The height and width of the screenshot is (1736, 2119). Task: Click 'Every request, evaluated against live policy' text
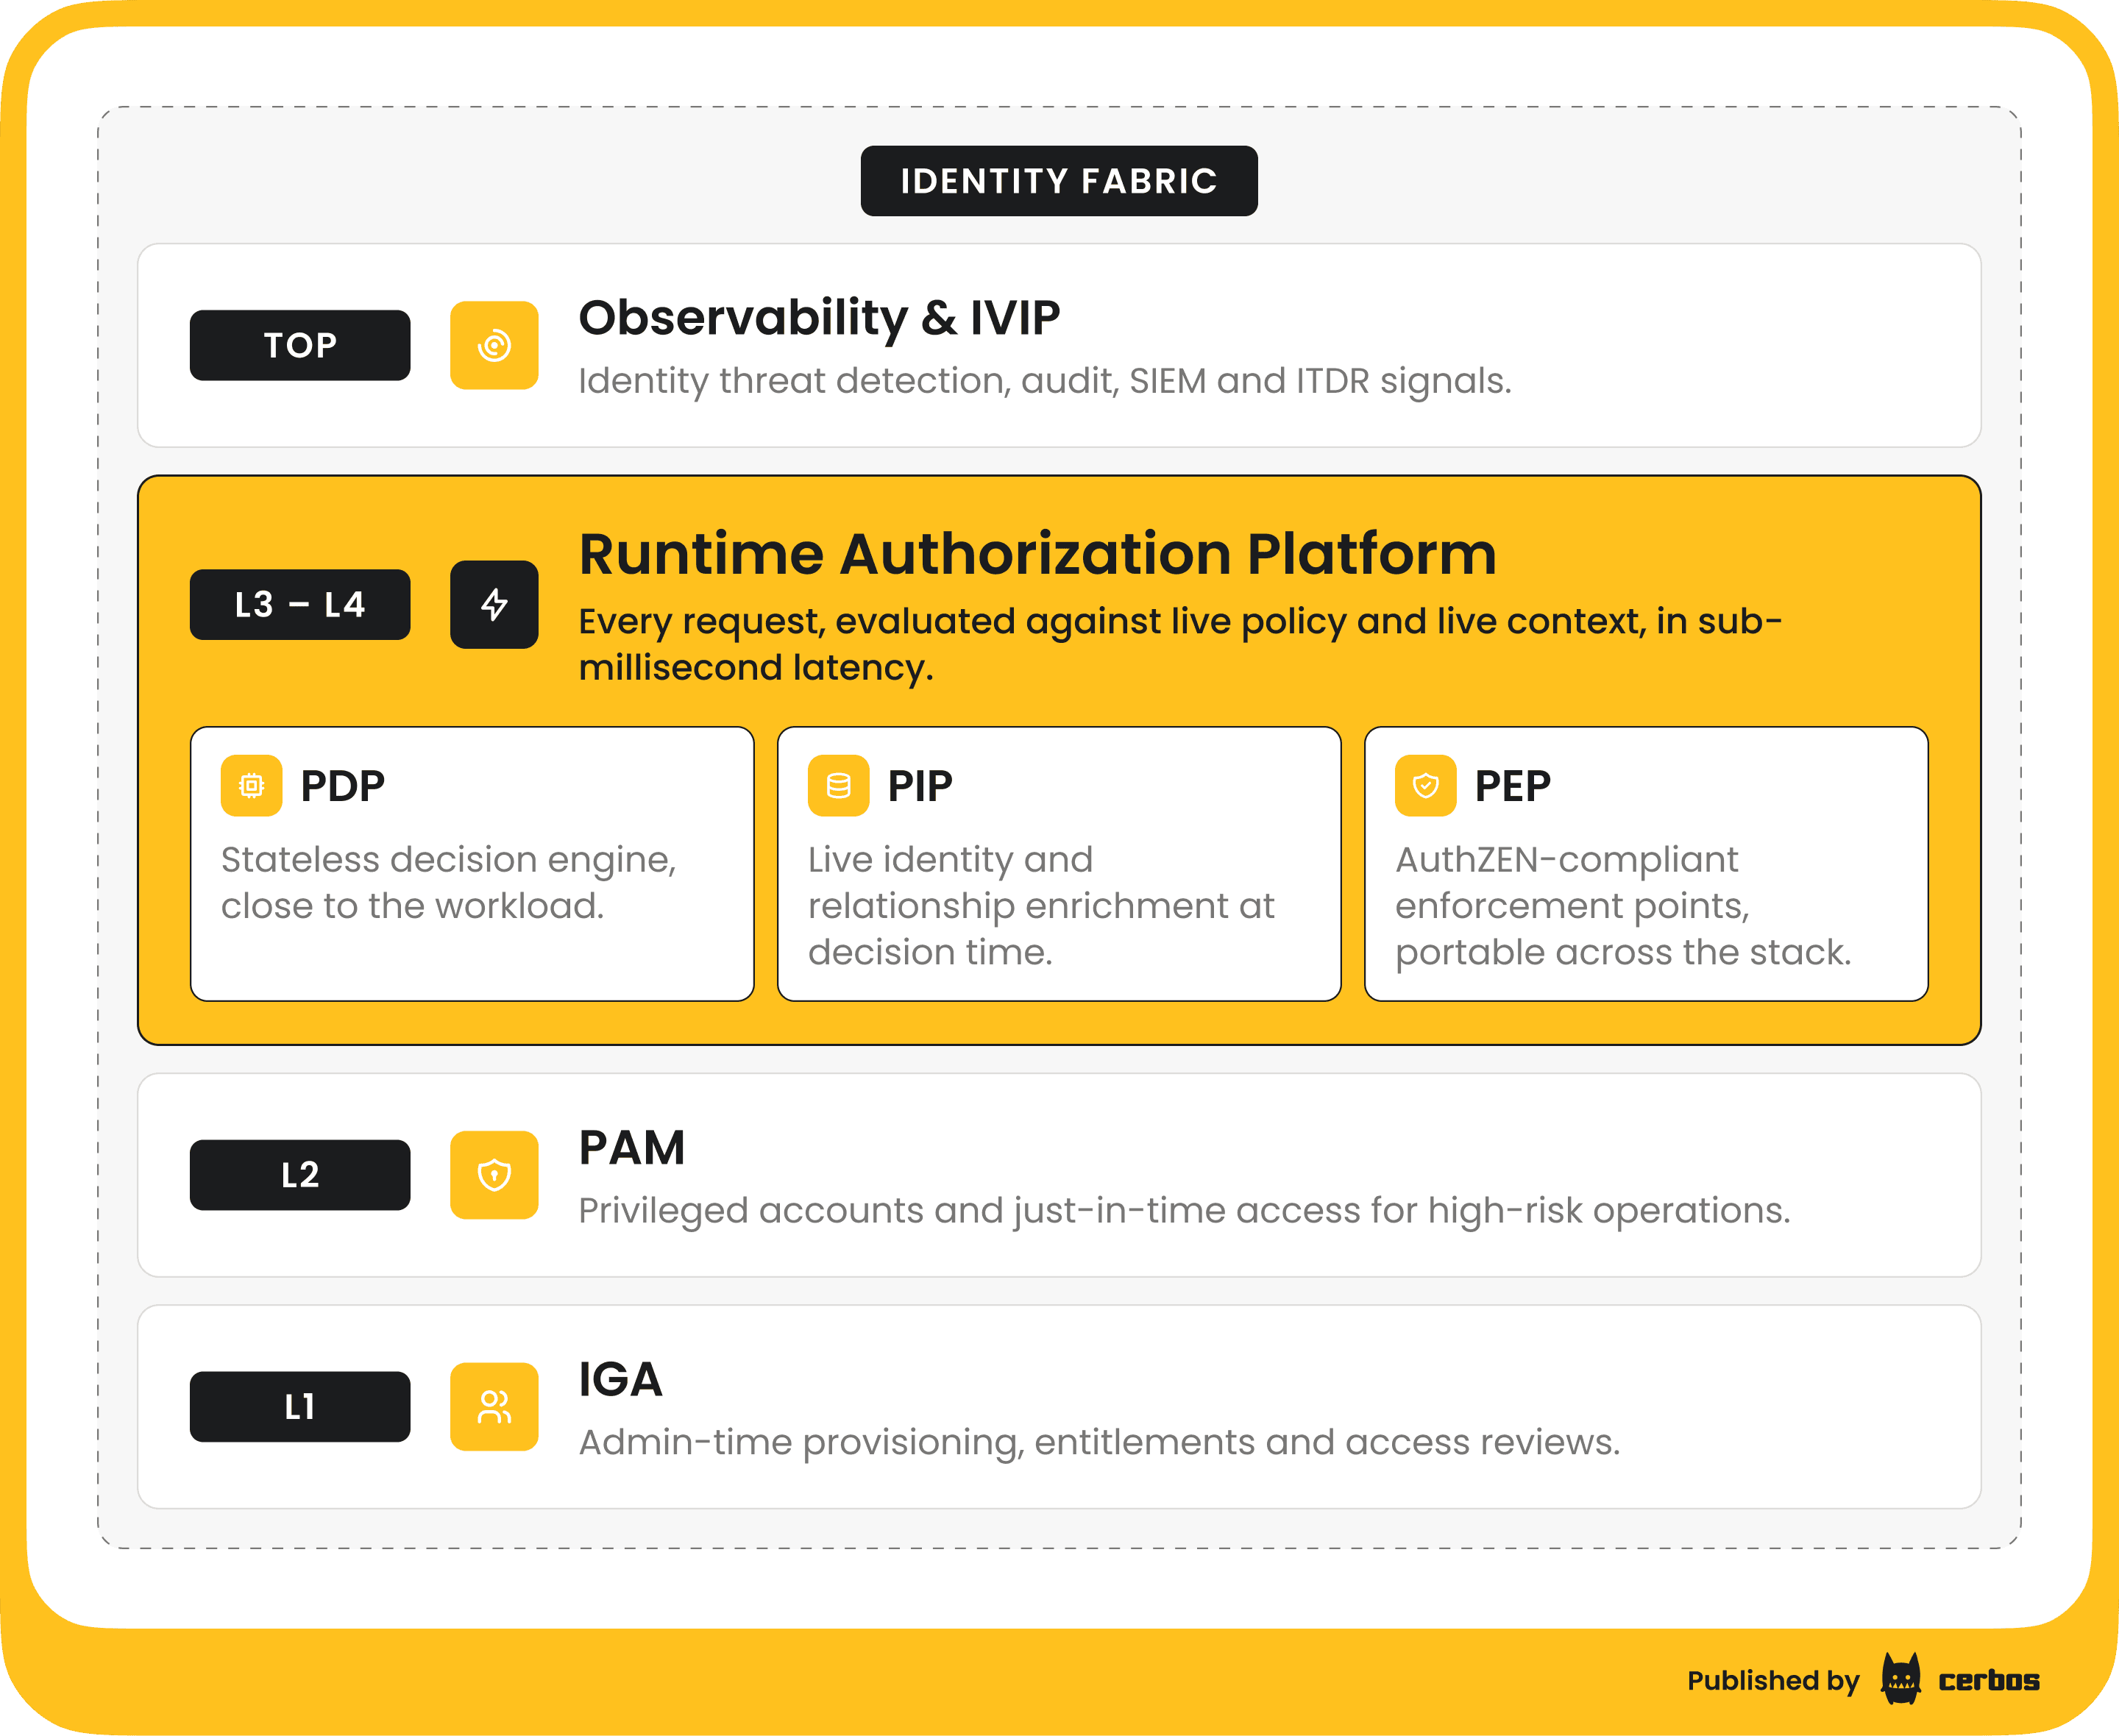[x=1180, y=644]
